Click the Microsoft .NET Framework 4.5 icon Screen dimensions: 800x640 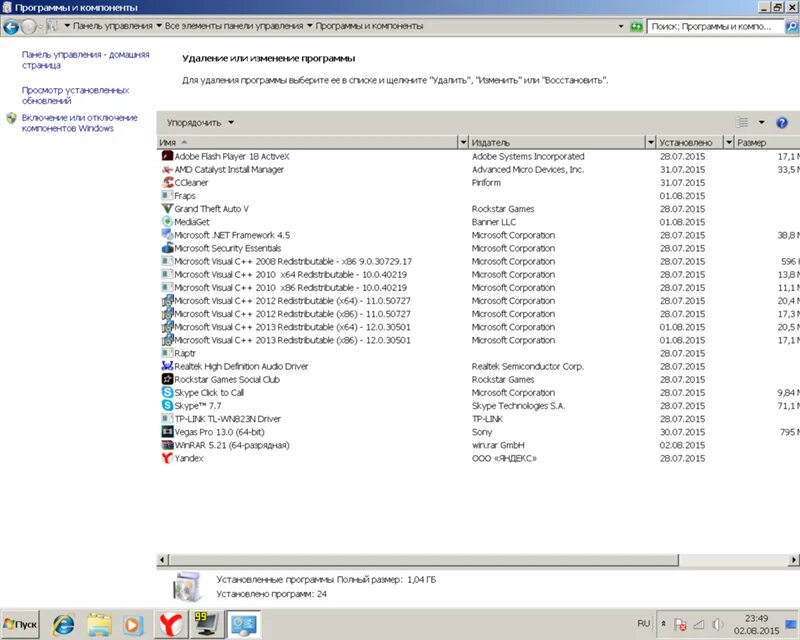(x=167, y=235)
